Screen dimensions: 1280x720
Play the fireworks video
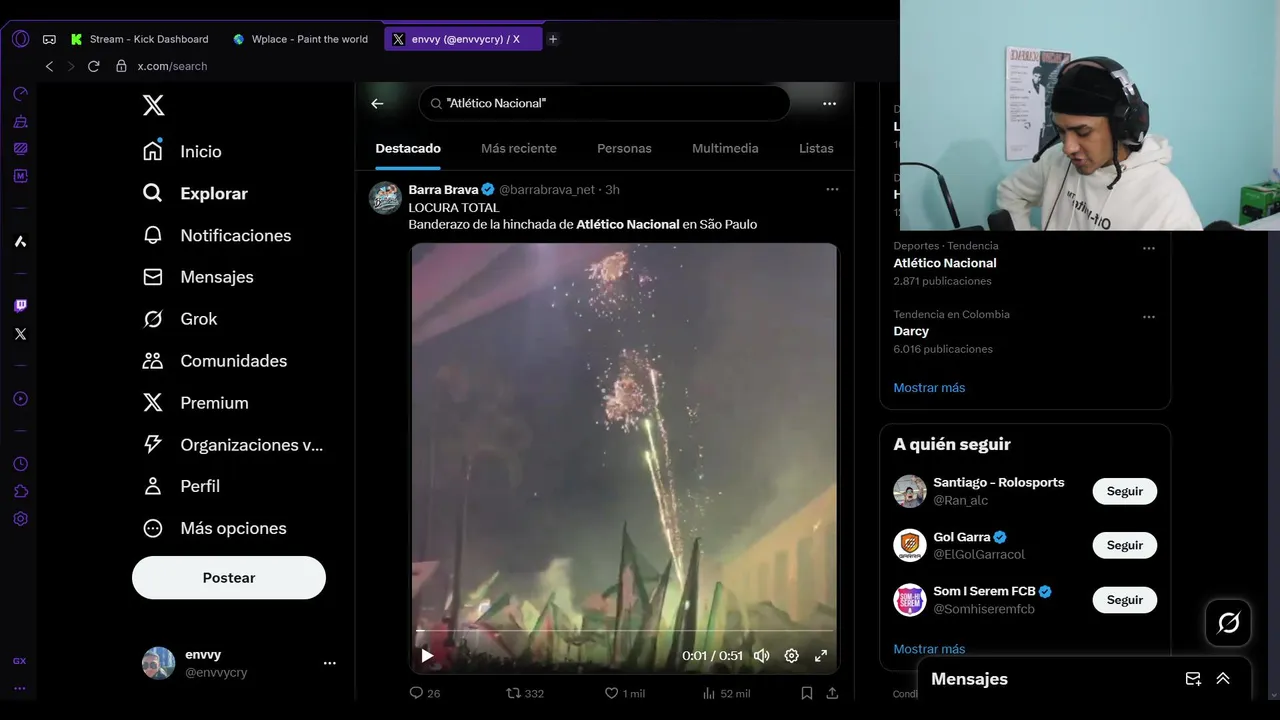427,656
